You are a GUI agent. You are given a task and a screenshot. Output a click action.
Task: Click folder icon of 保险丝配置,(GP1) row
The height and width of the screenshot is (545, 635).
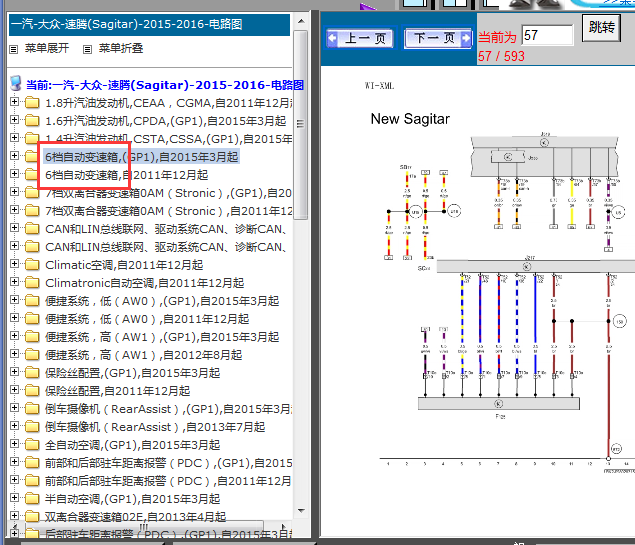pyautogui.click(x=32, y=373)
